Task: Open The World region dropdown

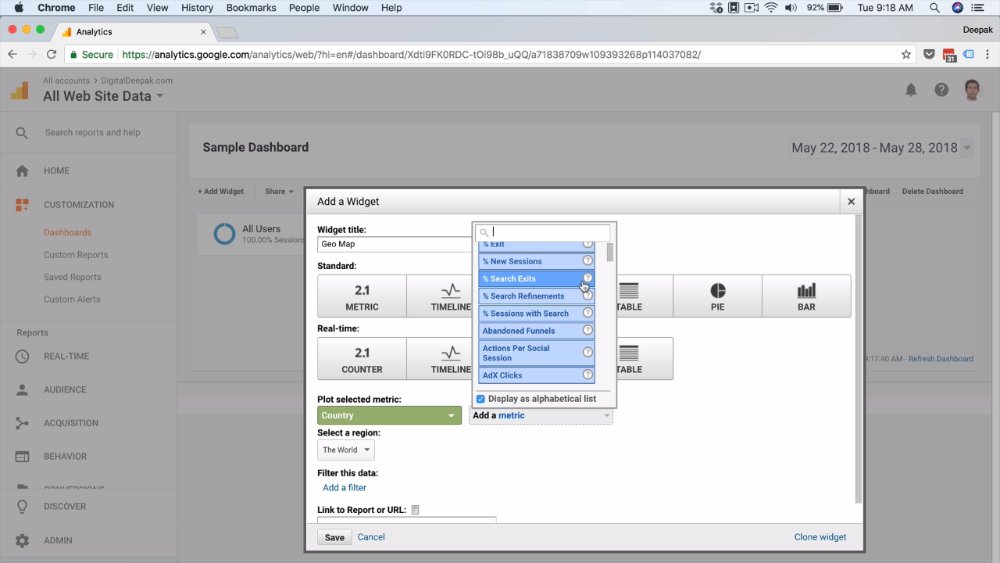Action: click(346, 450)
